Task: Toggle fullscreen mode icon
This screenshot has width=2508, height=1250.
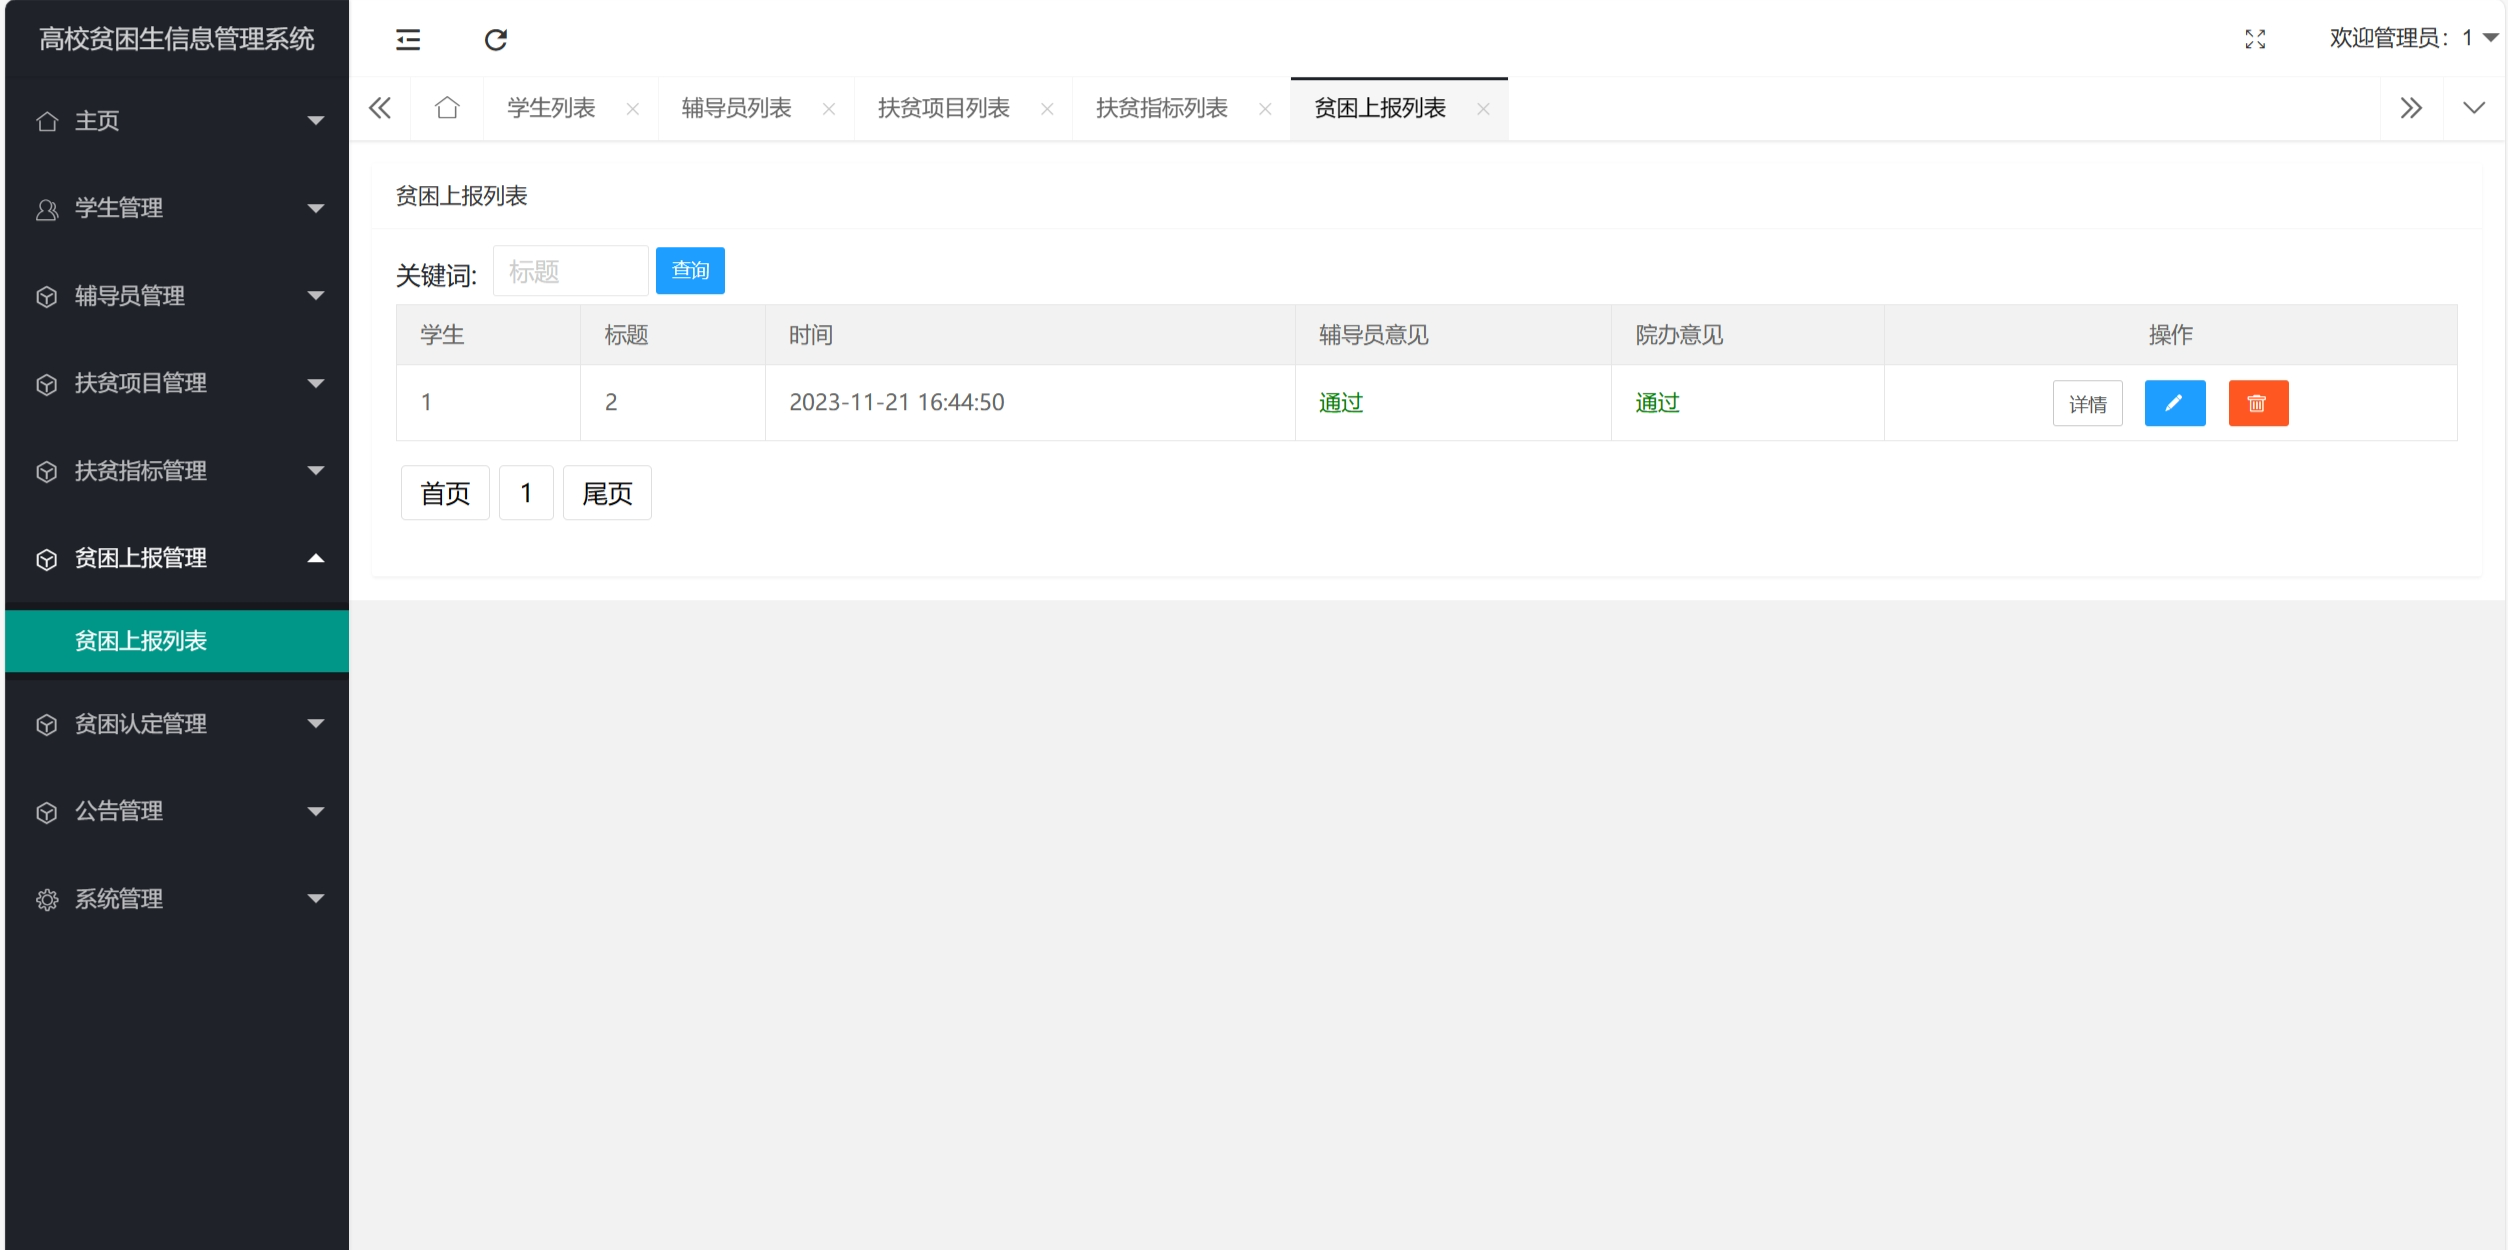Action: pos(2255,39)
